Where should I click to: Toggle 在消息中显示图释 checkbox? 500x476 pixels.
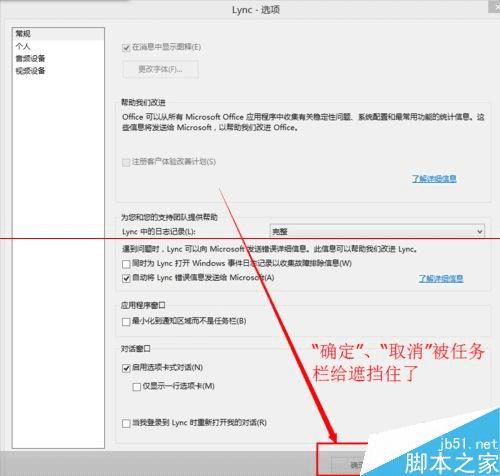click(x=126, y=48)
